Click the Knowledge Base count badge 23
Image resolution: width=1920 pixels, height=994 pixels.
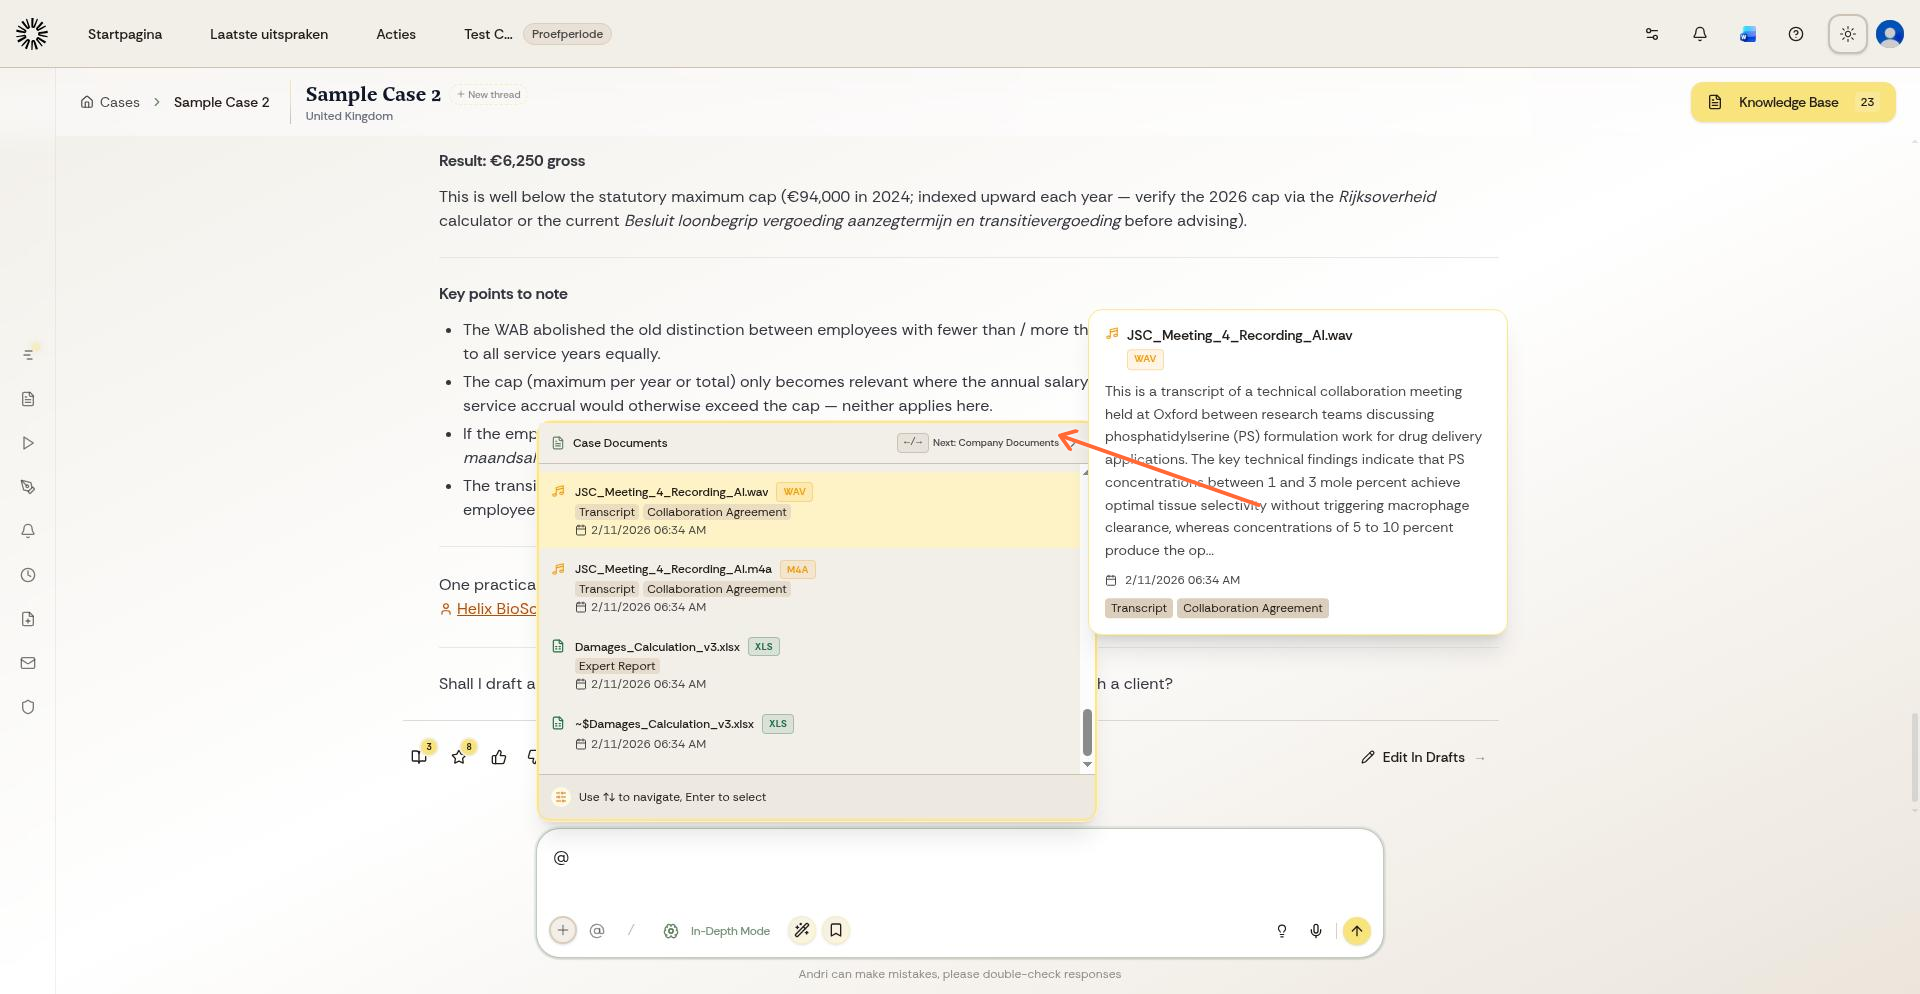[x=1867, y=102]
